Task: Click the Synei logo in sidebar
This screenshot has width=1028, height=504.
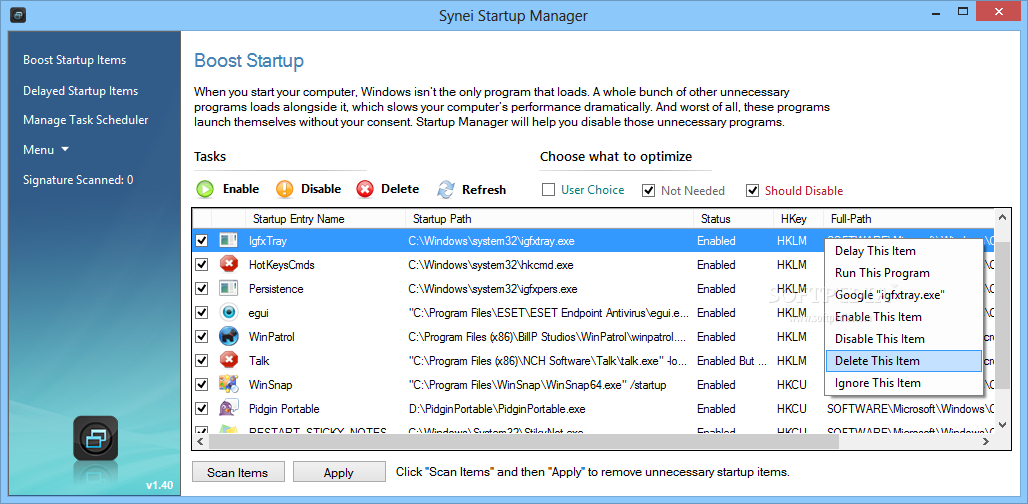Action: (x=96, y=438)
